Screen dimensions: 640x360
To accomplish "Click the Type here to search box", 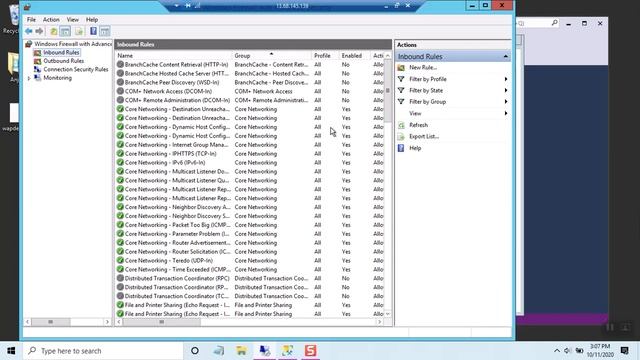I will pyautogui.click(x=103, y=351).
